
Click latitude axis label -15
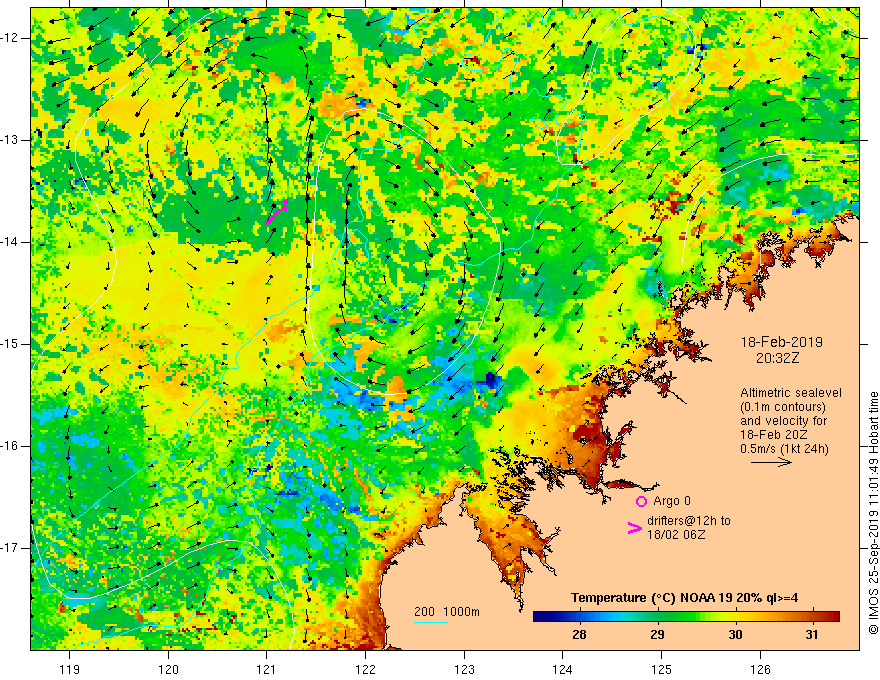(10, 344)
